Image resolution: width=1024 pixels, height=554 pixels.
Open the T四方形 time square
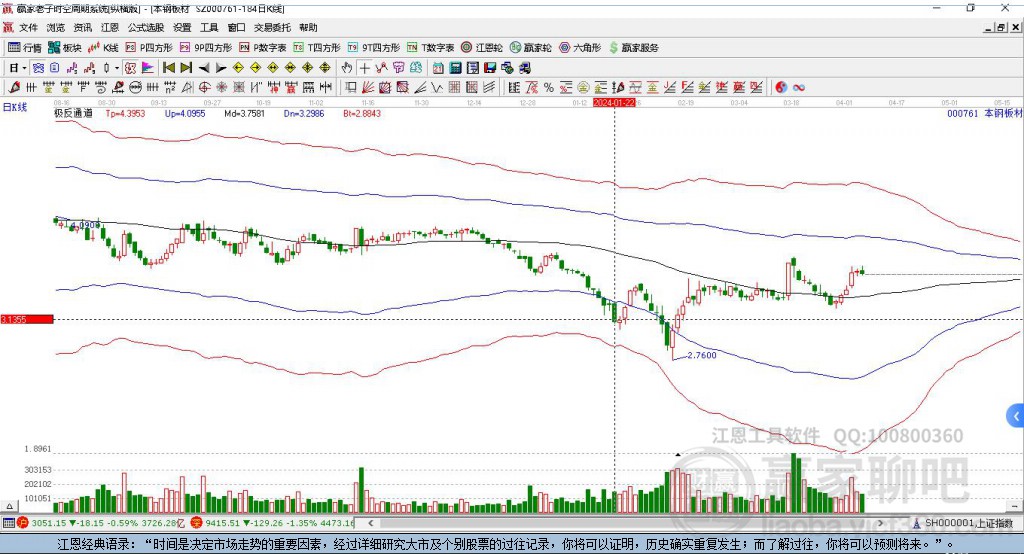(317, 48)
